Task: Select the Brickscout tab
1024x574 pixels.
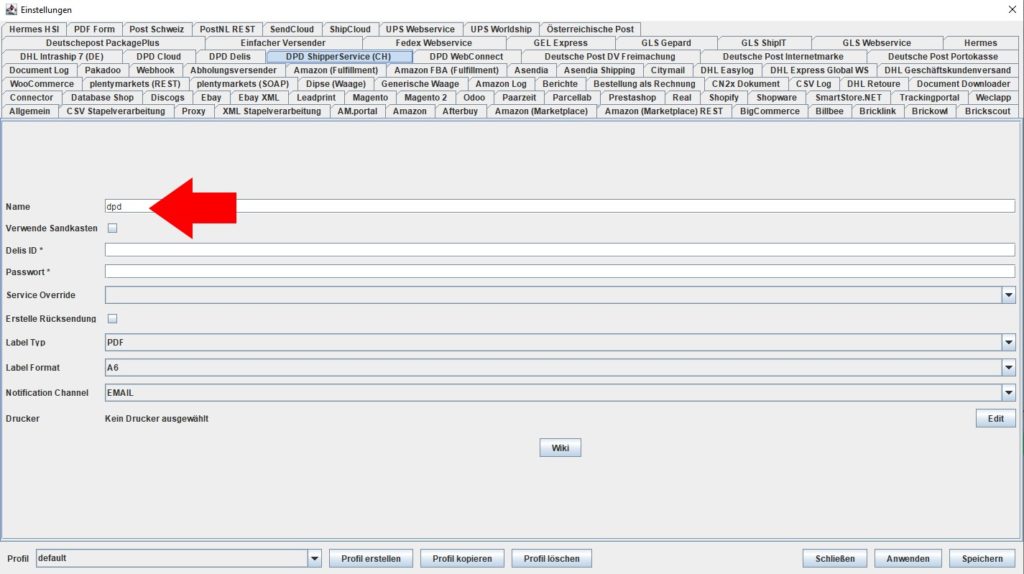Action: [987, 112]
